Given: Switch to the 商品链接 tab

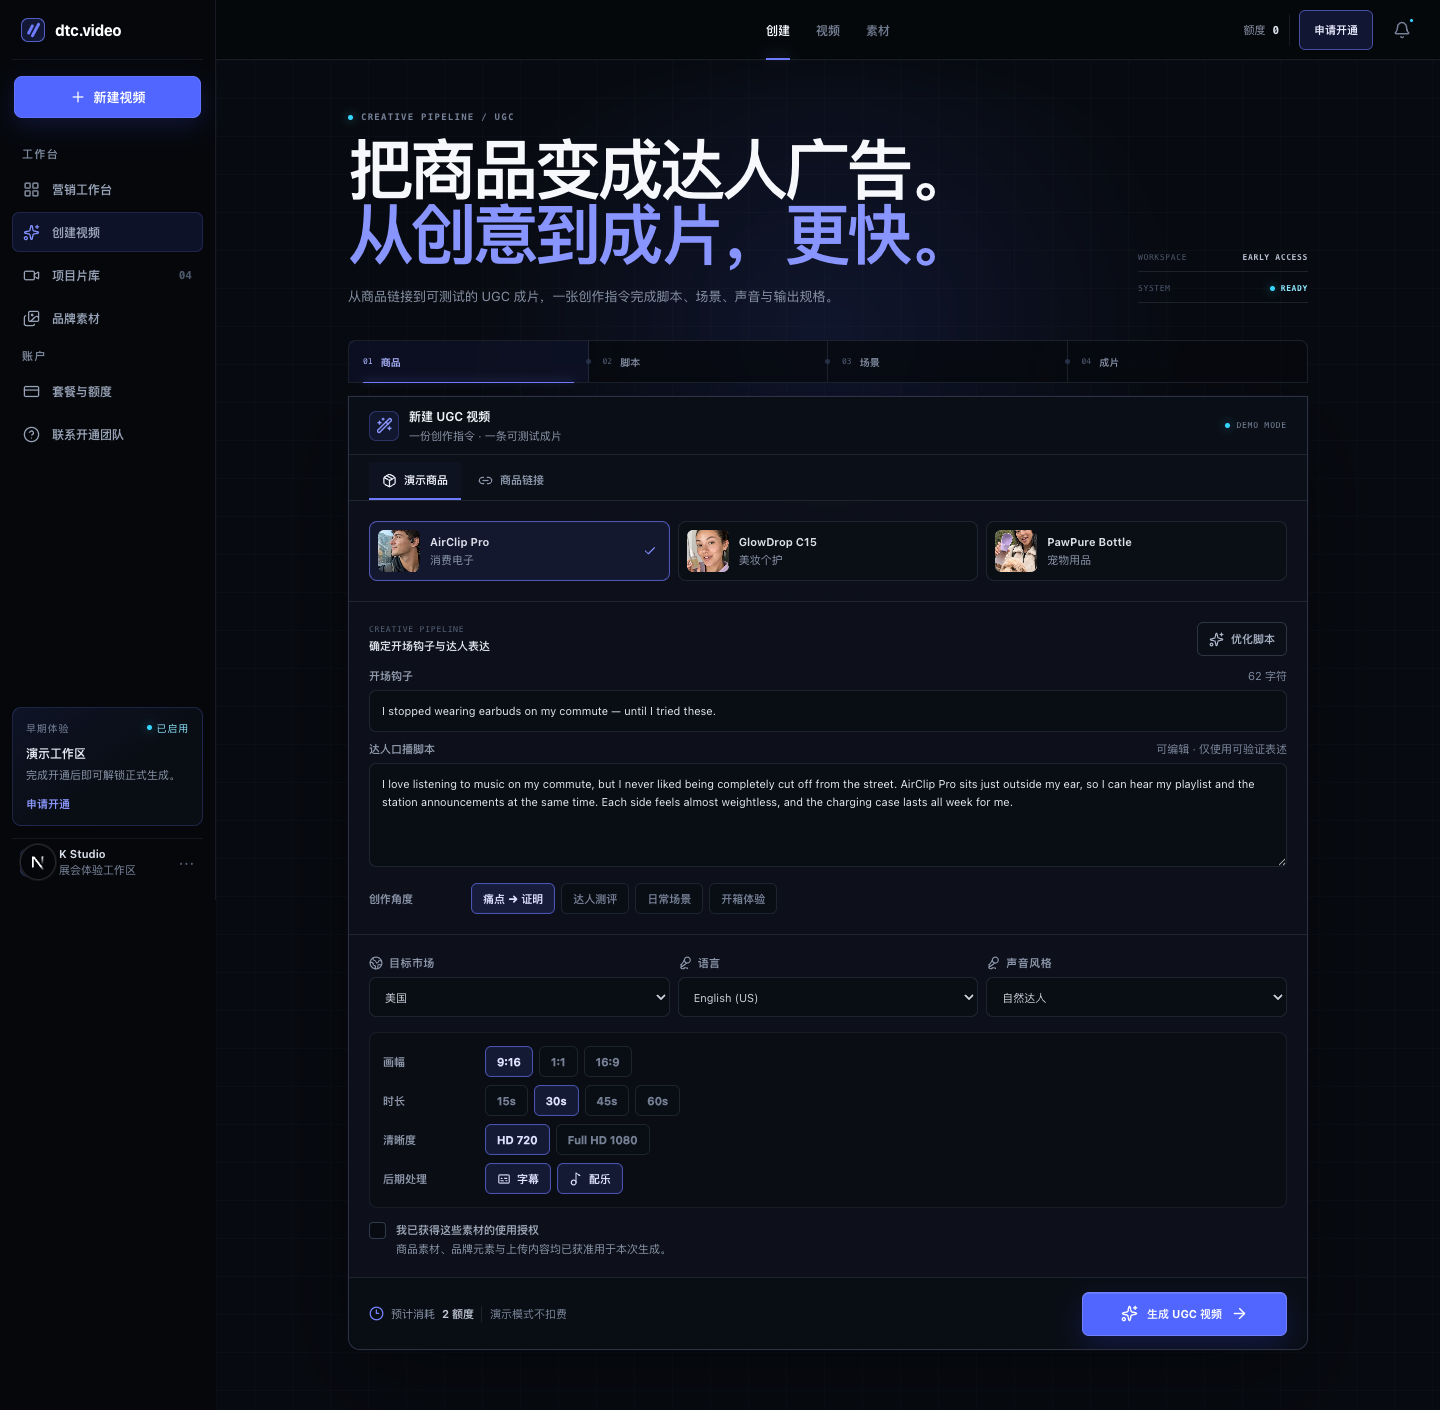Looking at the screenshot, I should [x=511, y=480].
